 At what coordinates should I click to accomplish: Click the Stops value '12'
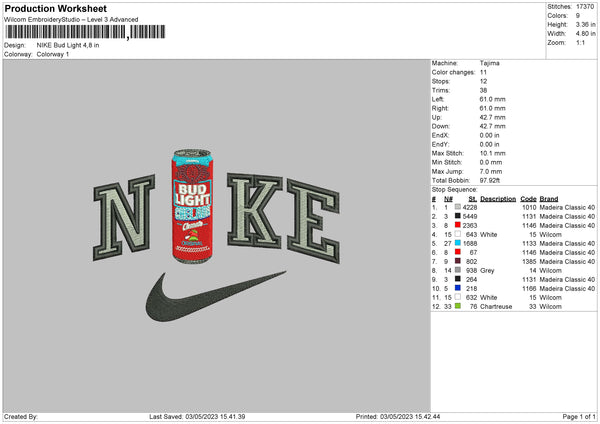483,81
